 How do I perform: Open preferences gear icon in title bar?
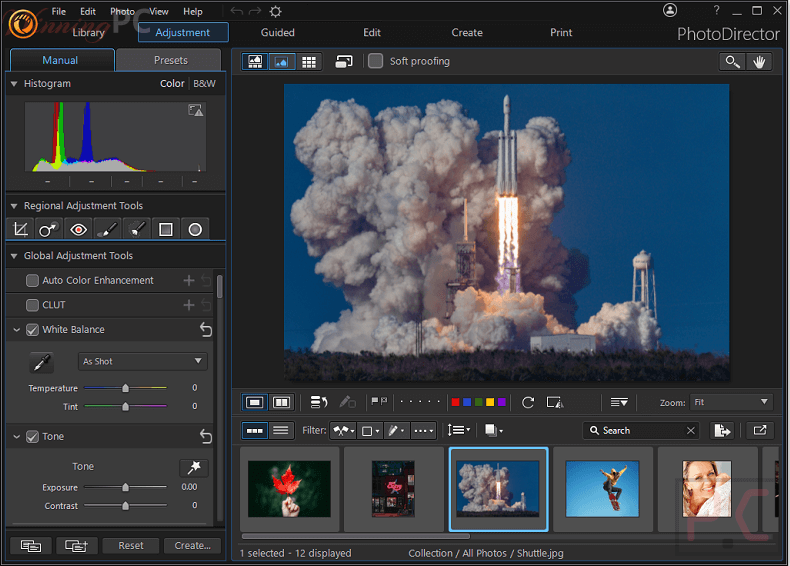coord(276,11)
